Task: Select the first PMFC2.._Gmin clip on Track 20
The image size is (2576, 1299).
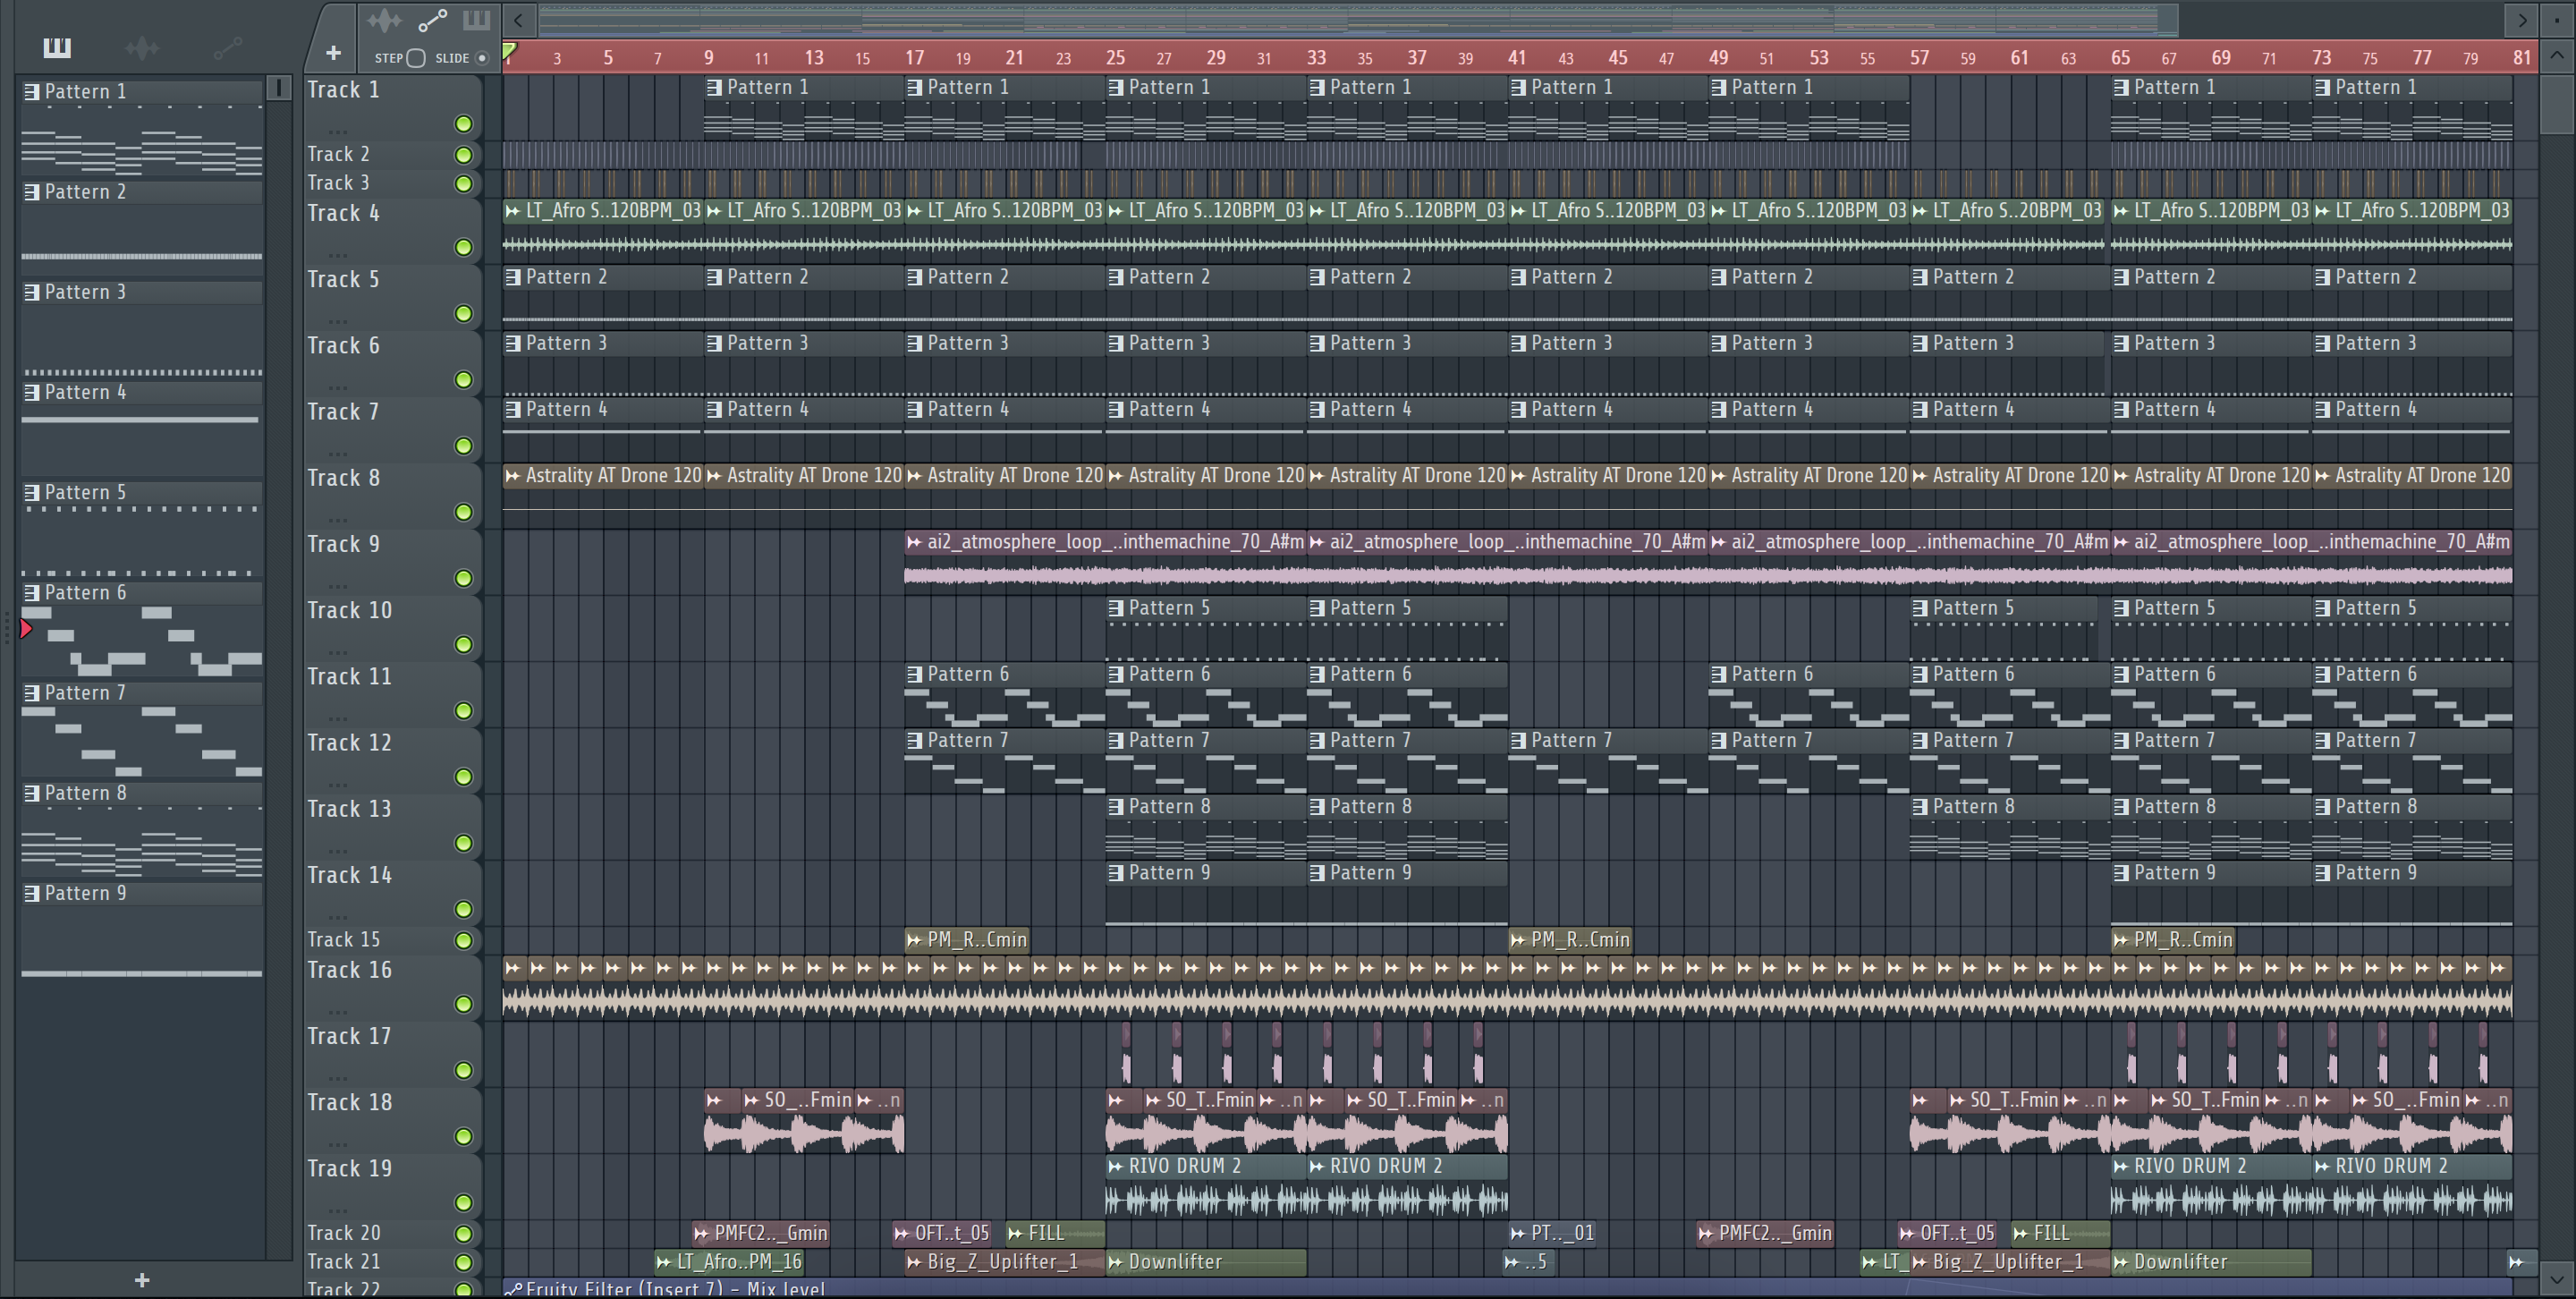Action: [761, 1233]
